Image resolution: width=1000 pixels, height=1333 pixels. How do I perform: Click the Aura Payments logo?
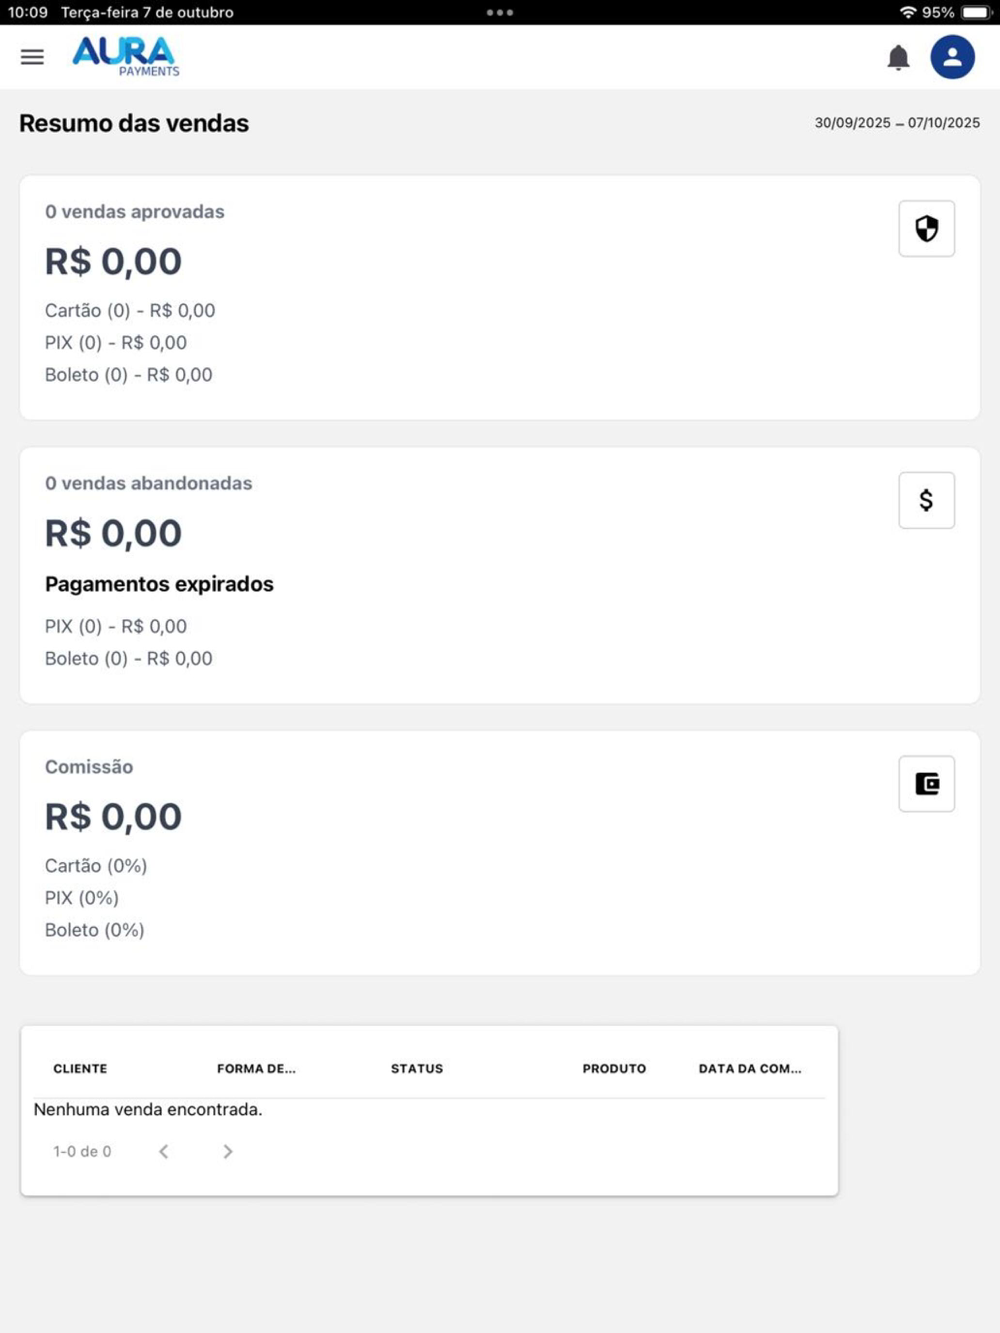click(126, 56)
